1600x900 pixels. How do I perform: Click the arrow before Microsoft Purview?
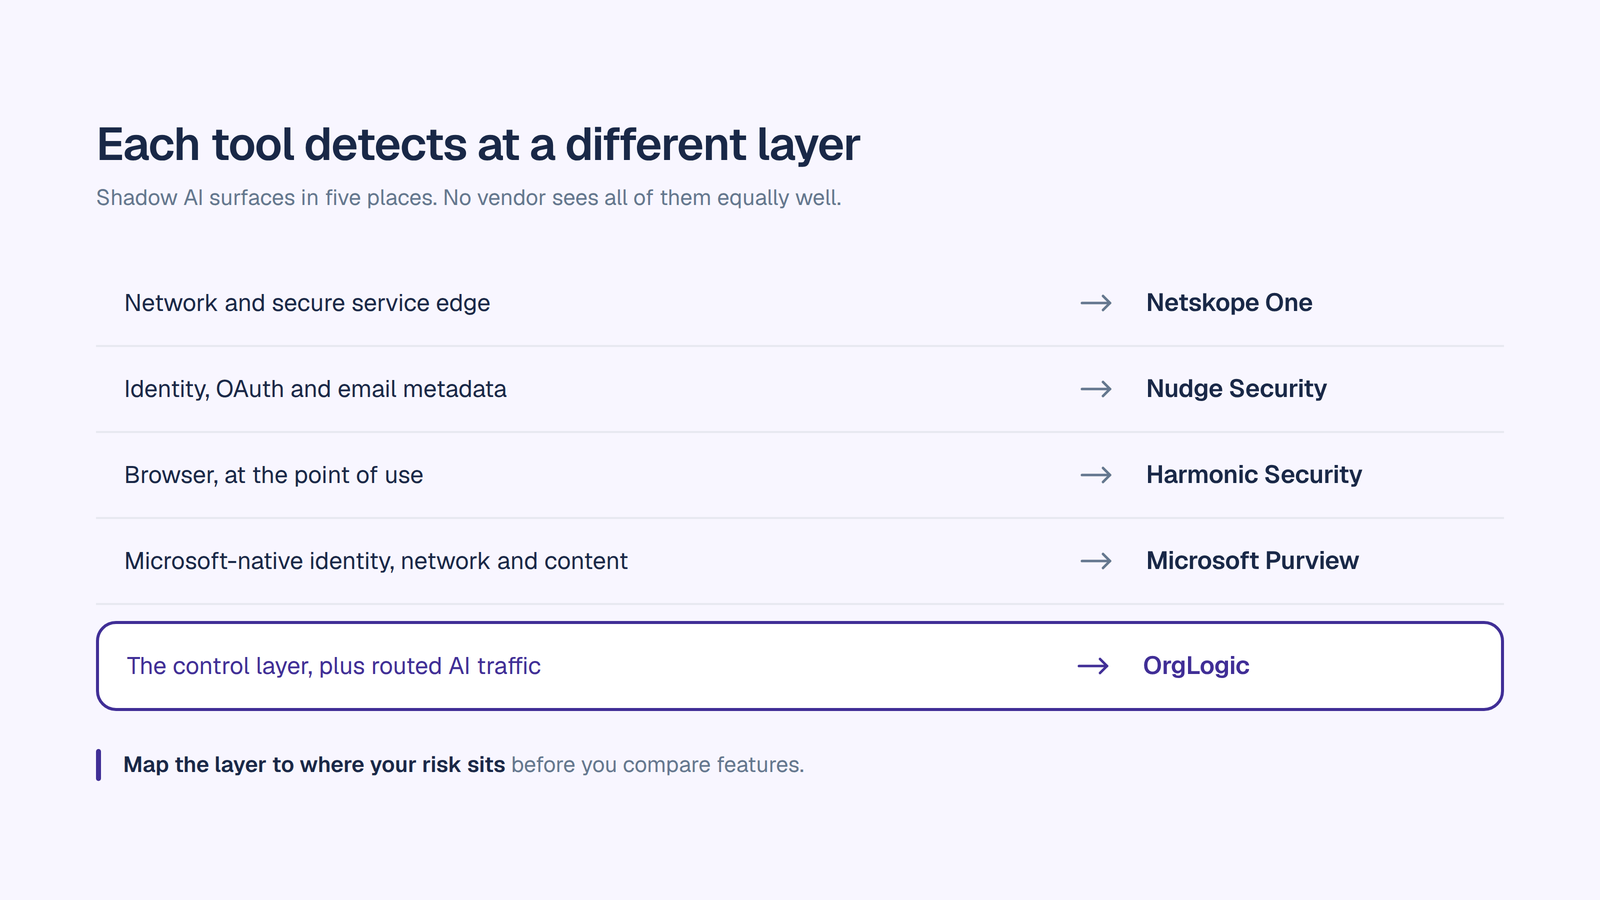pos(1096,561)
